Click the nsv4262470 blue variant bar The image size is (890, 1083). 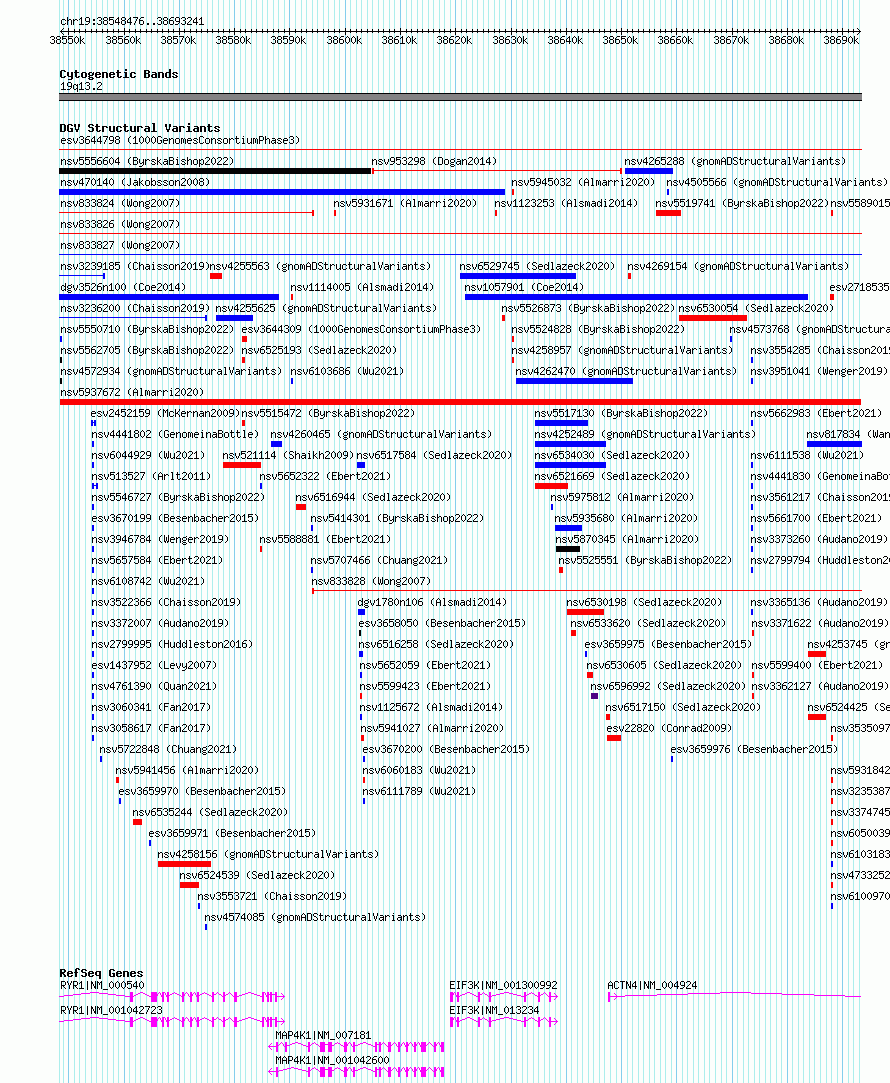pyautogui.click(x=574, y=381)
